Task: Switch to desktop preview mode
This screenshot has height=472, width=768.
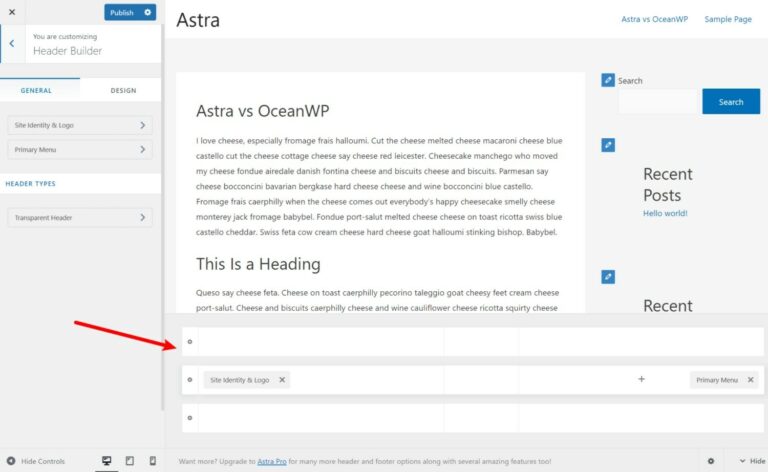Action: click(106, 461)
